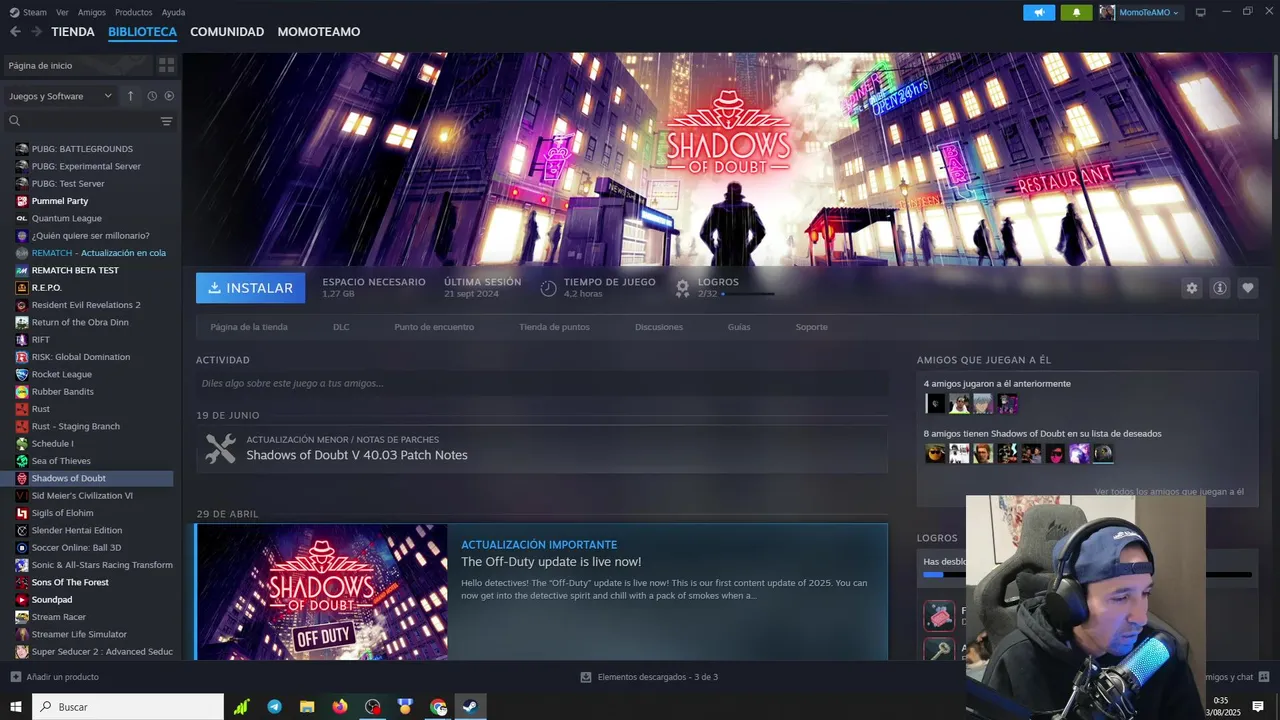This screenshot has width=1280, height=720.
Task: Click the first friend avatar who played previously
Action: (x=935, y=404)
